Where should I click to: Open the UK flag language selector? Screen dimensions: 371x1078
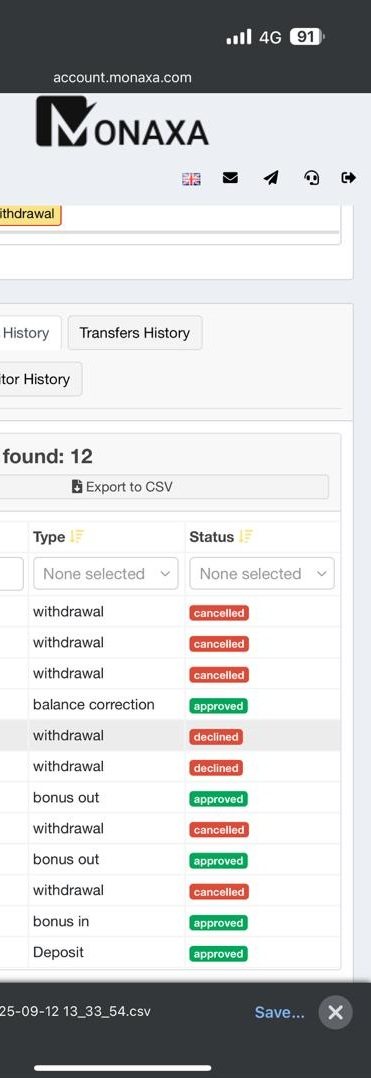[x=191, y=179]
